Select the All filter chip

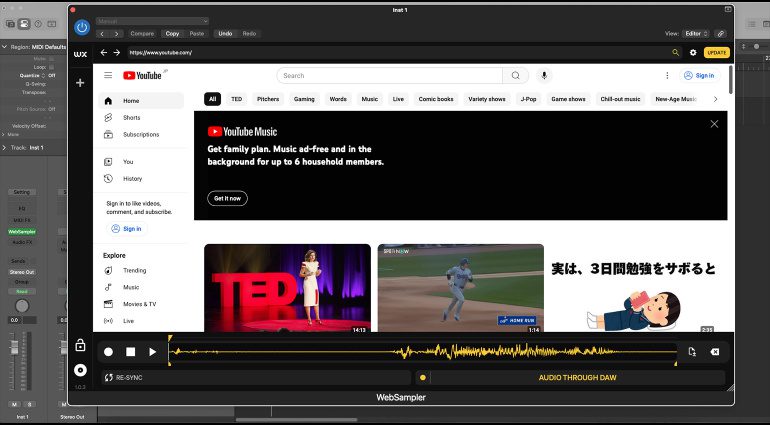coord(212,99)
